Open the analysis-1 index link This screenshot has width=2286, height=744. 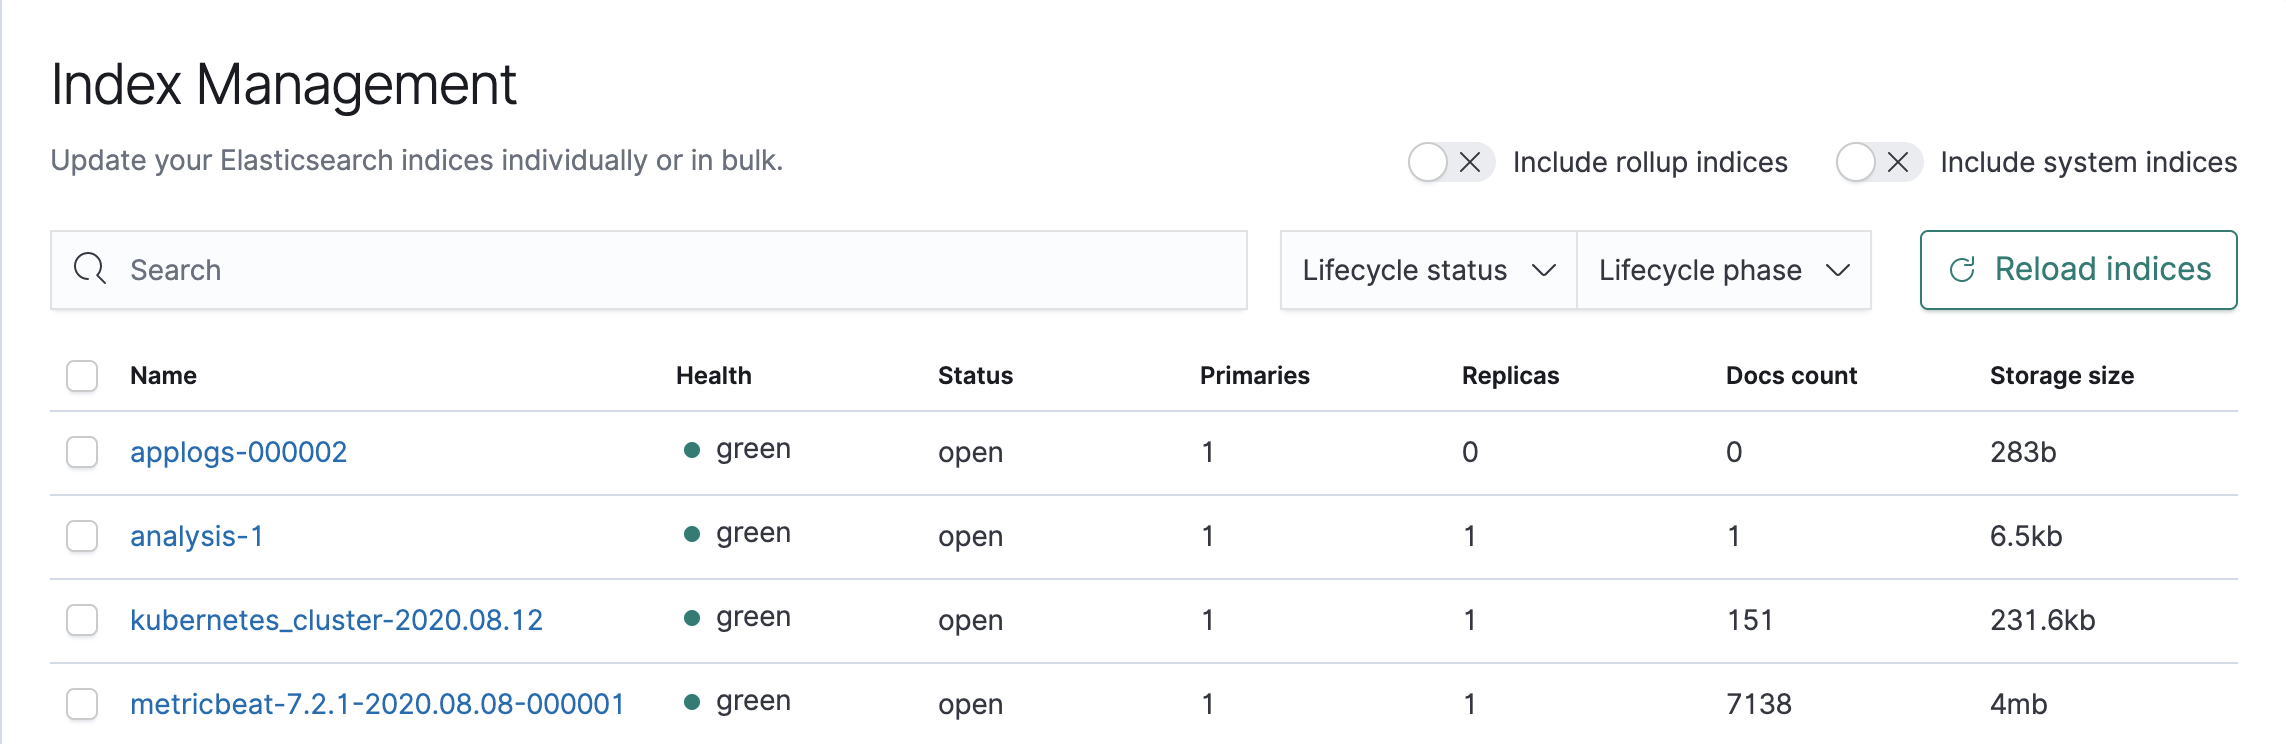(x=197, y=536)
